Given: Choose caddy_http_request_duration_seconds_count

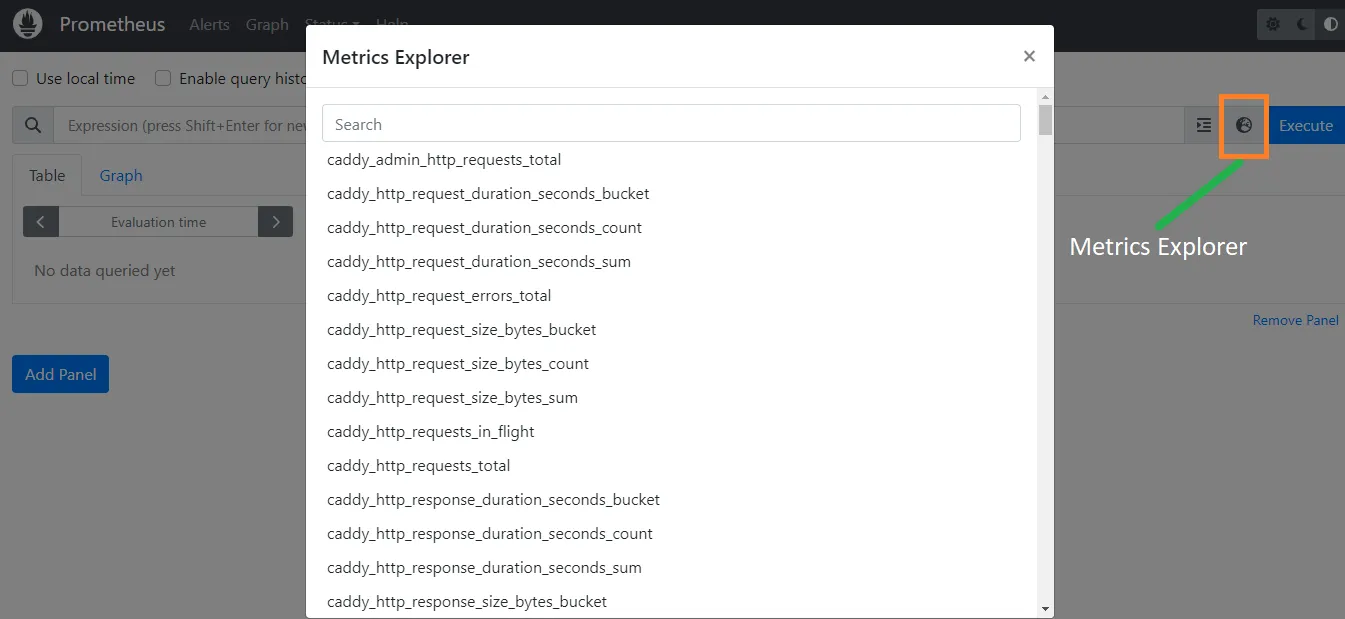Looking at the screenshot, I should tap(484, 228).
